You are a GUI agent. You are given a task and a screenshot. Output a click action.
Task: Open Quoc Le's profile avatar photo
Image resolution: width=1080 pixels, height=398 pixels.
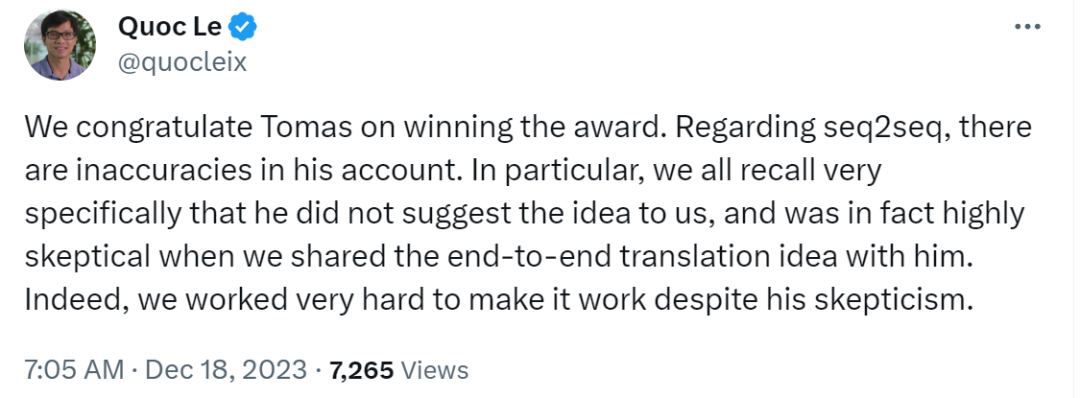point(59,45)
